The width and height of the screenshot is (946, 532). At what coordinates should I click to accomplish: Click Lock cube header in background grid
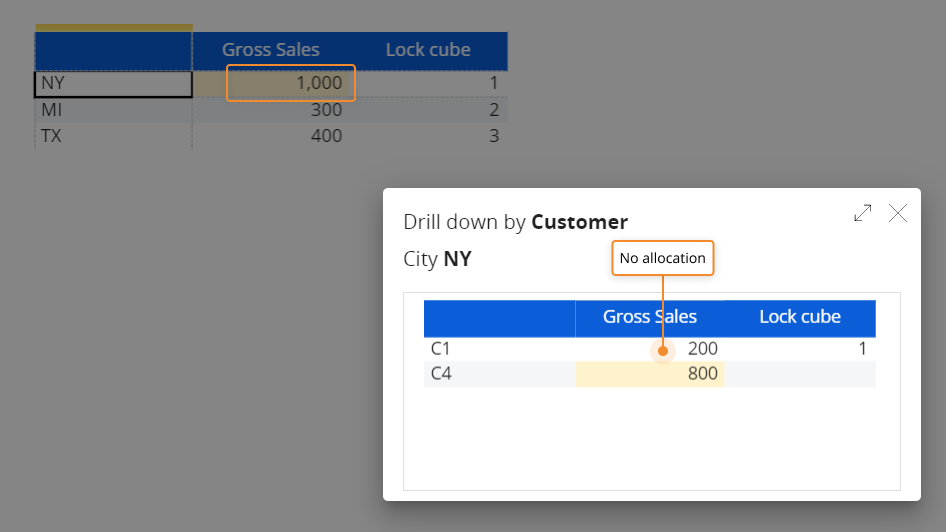(428, 50)
